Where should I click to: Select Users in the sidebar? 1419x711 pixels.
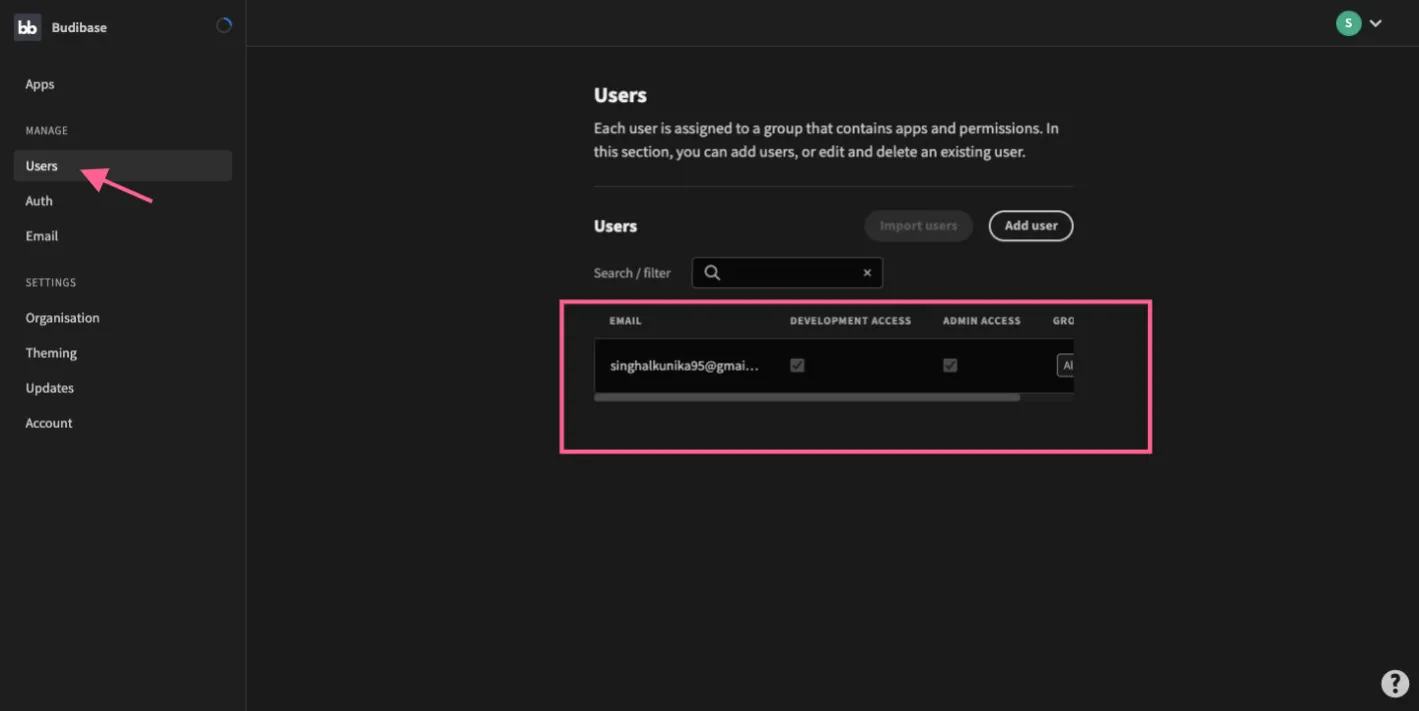point(123,166)
